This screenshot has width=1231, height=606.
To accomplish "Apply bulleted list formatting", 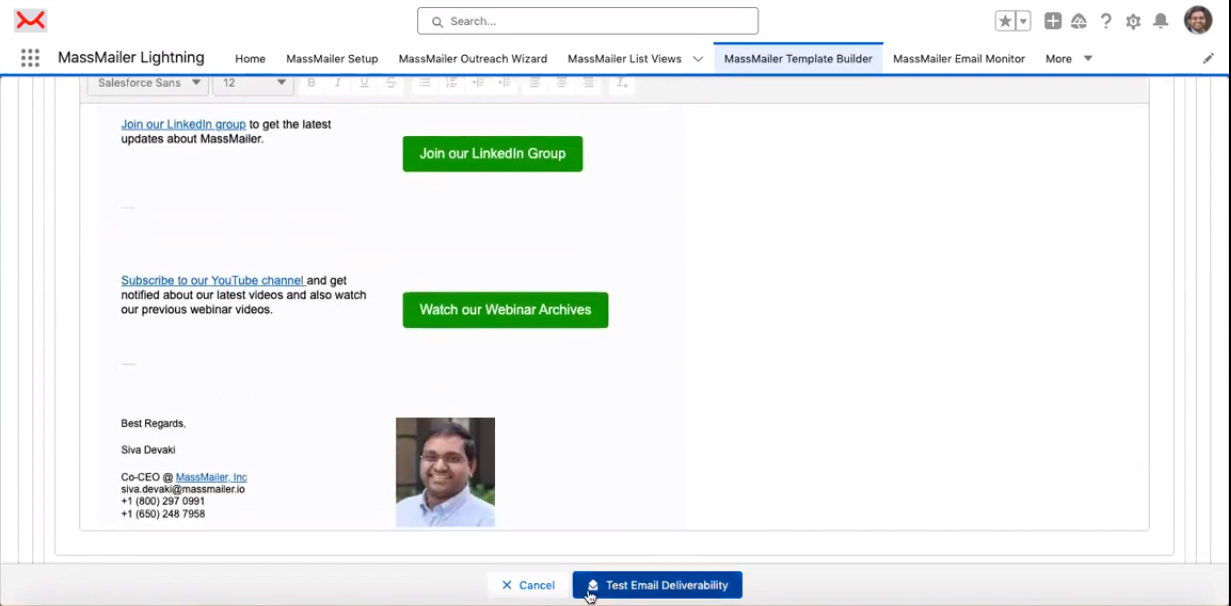I will [x=425, y=83].
